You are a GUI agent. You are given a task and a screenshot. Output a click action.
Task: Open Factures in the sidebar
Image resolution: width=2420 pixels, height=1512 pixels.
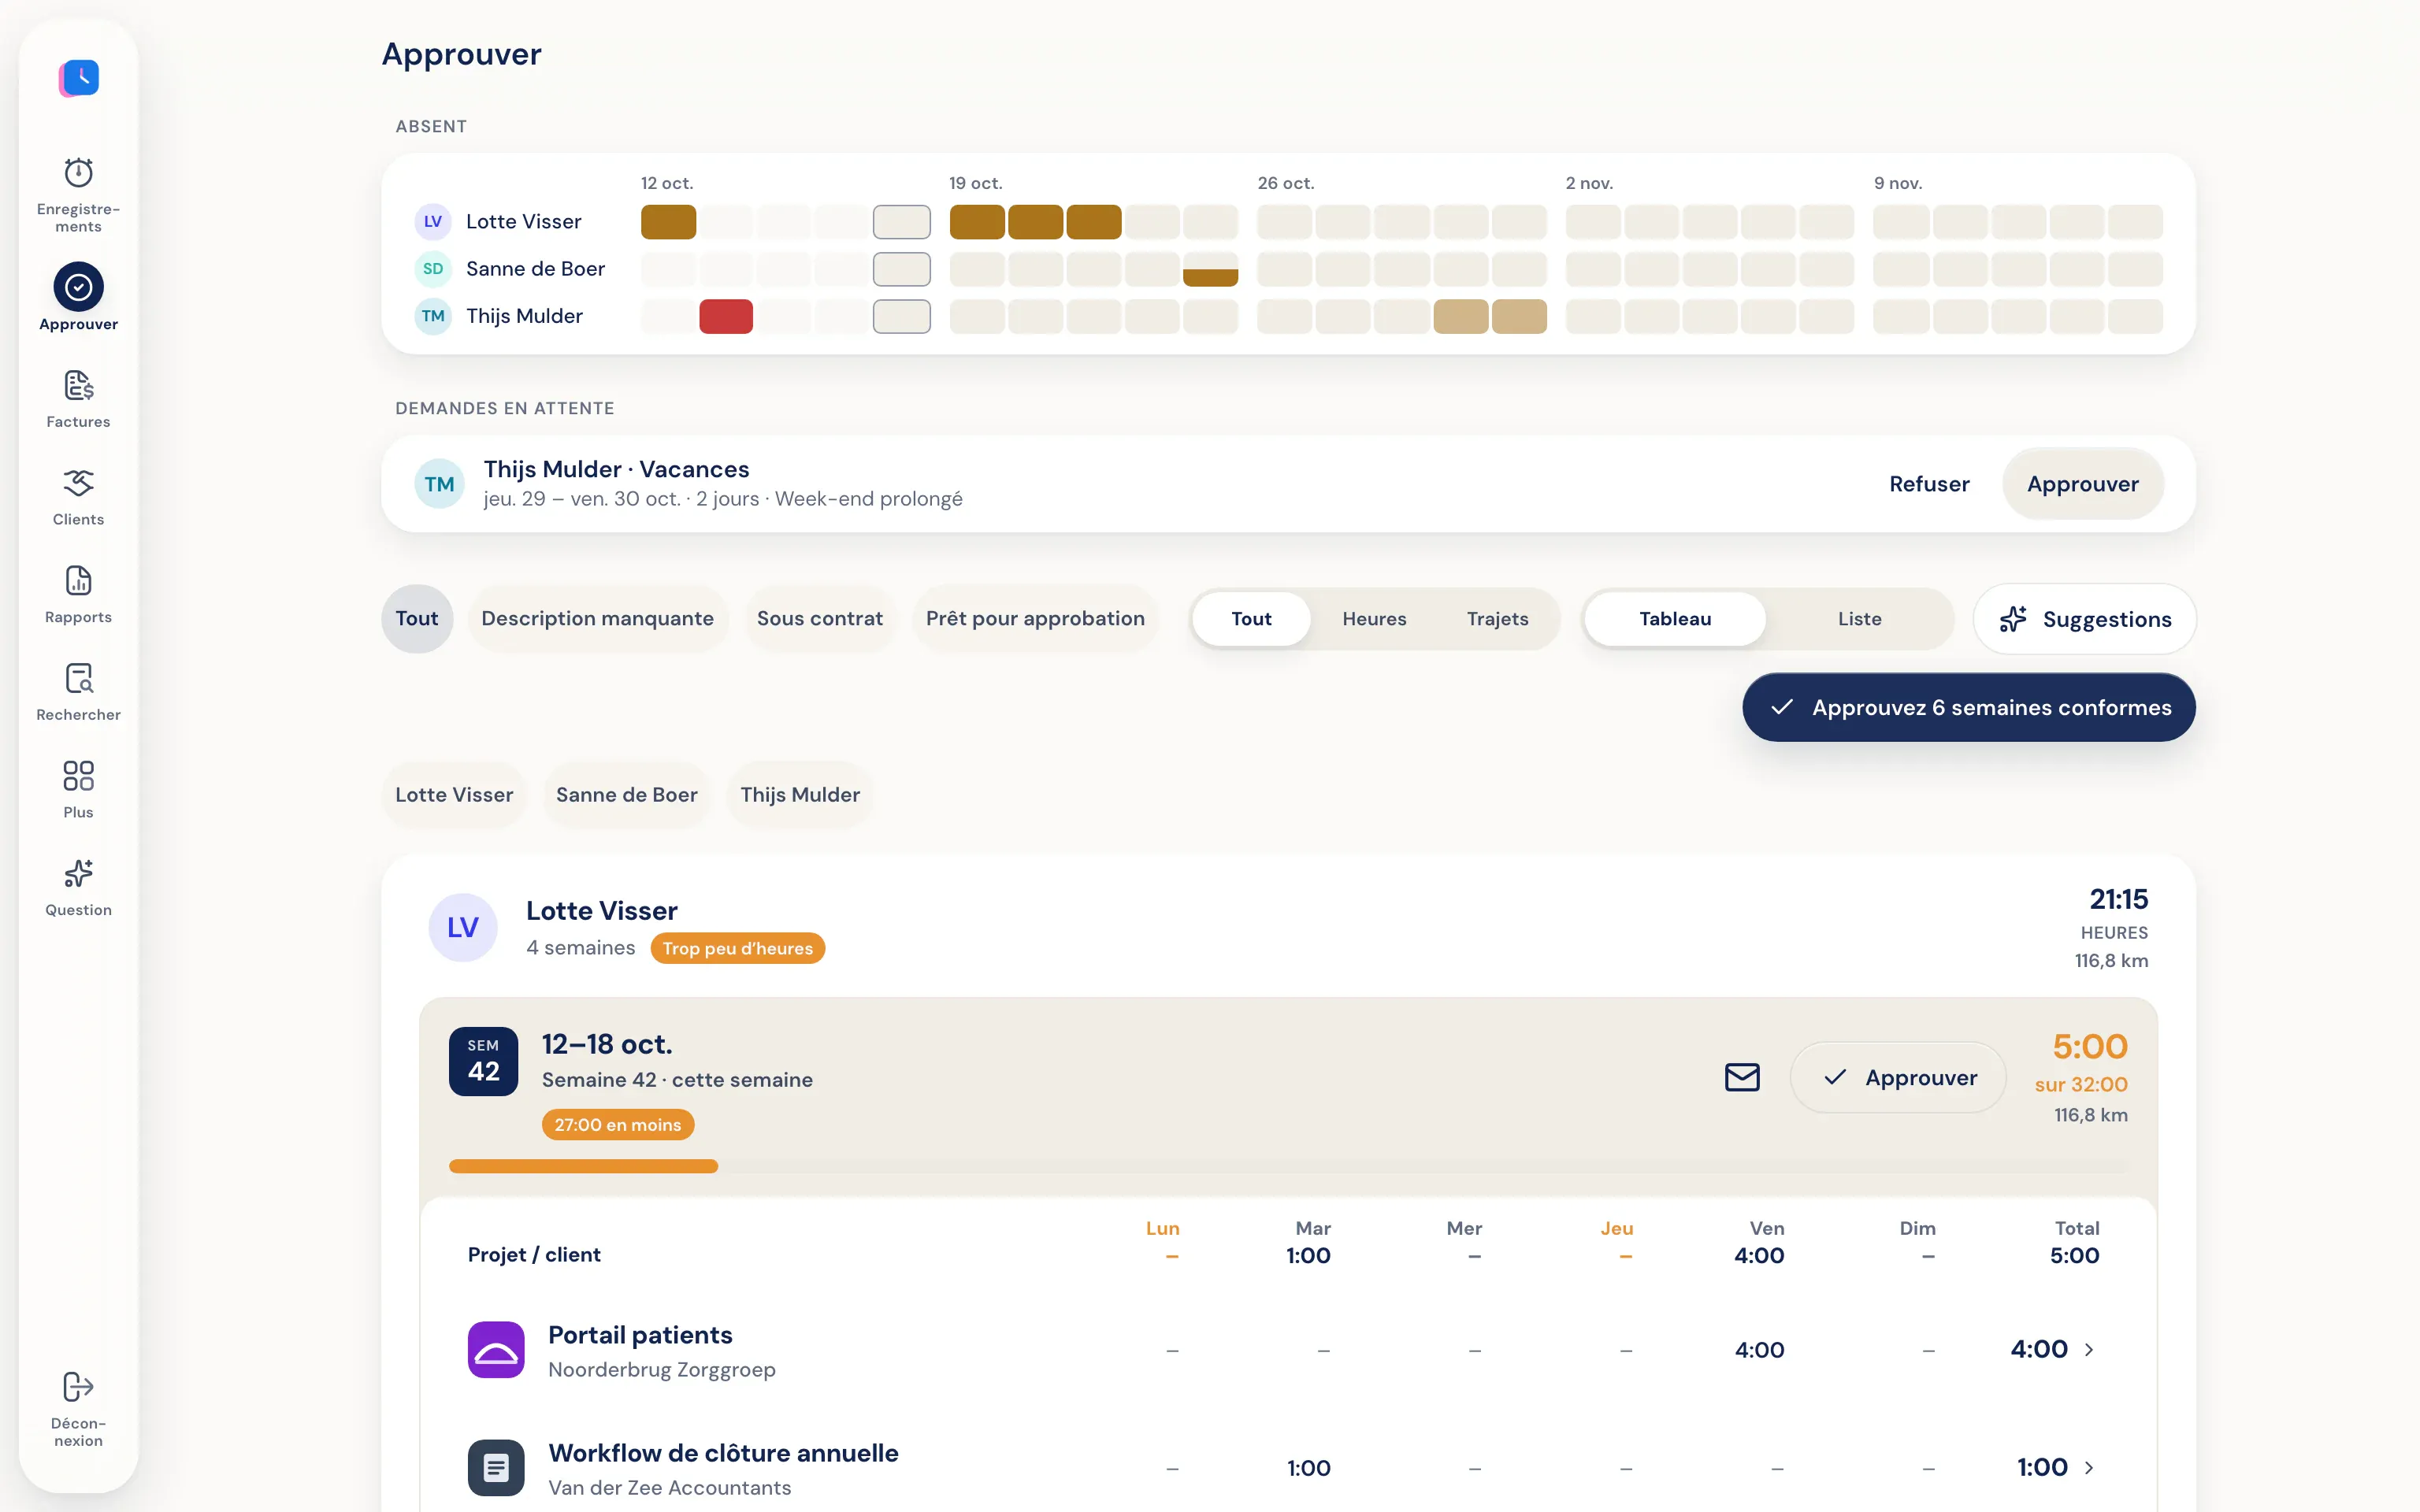click(x=78, y=400)
